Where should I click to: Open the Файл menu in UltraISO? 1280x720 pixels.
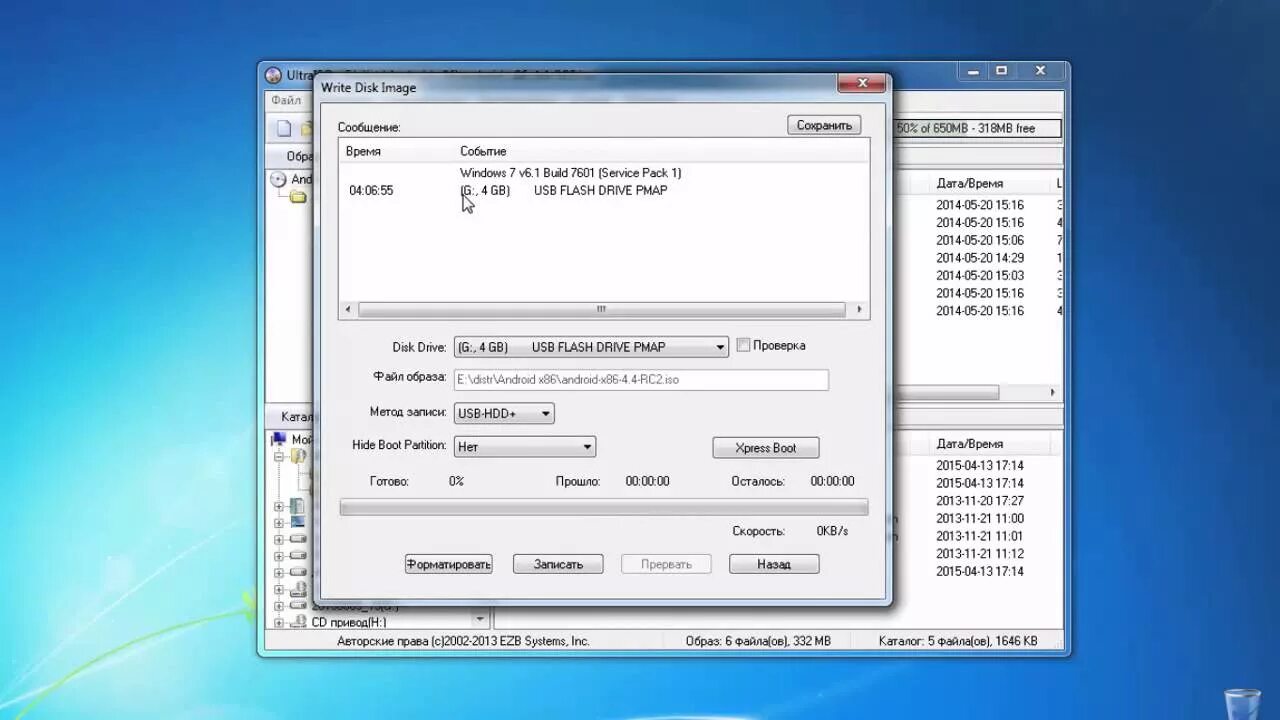(x=286, y=100)
